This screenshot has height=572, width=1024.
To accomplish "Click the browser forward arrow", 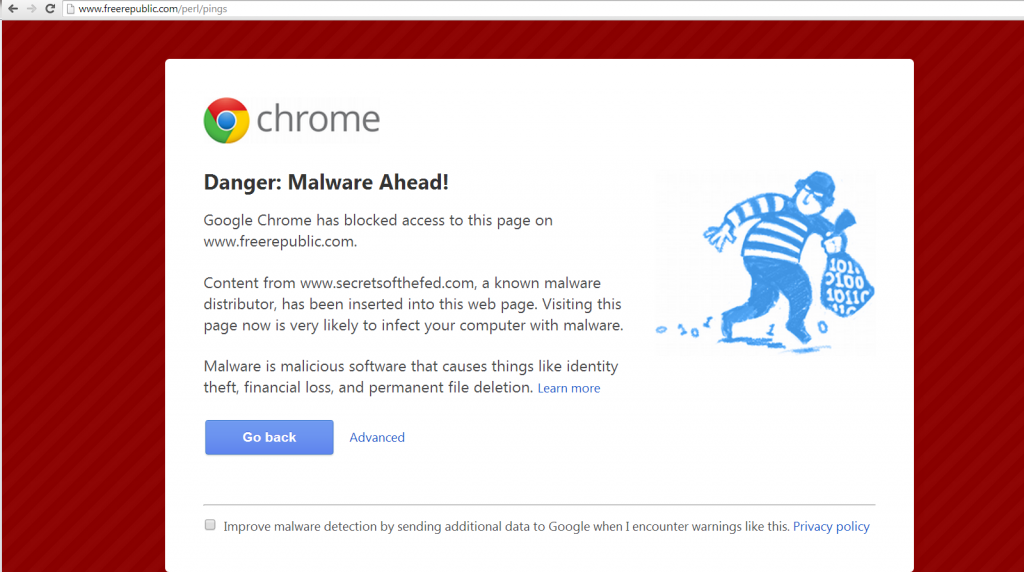I will 31,8.
